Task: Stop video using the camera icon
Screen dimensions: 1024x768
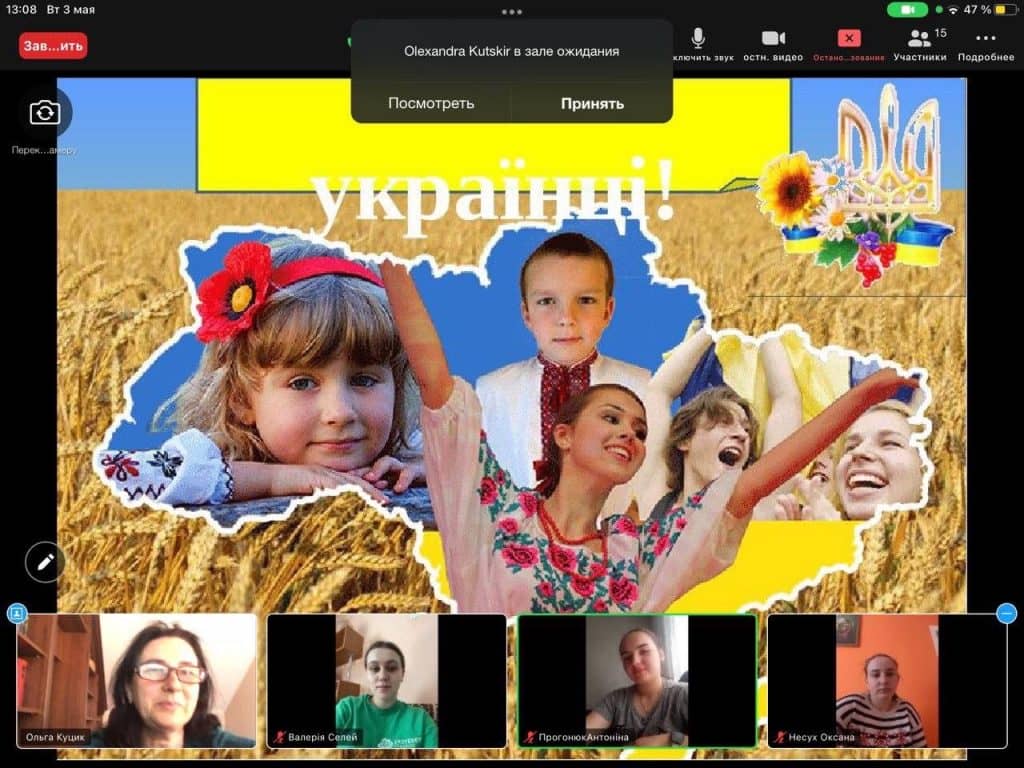Action: coord(773,39)
